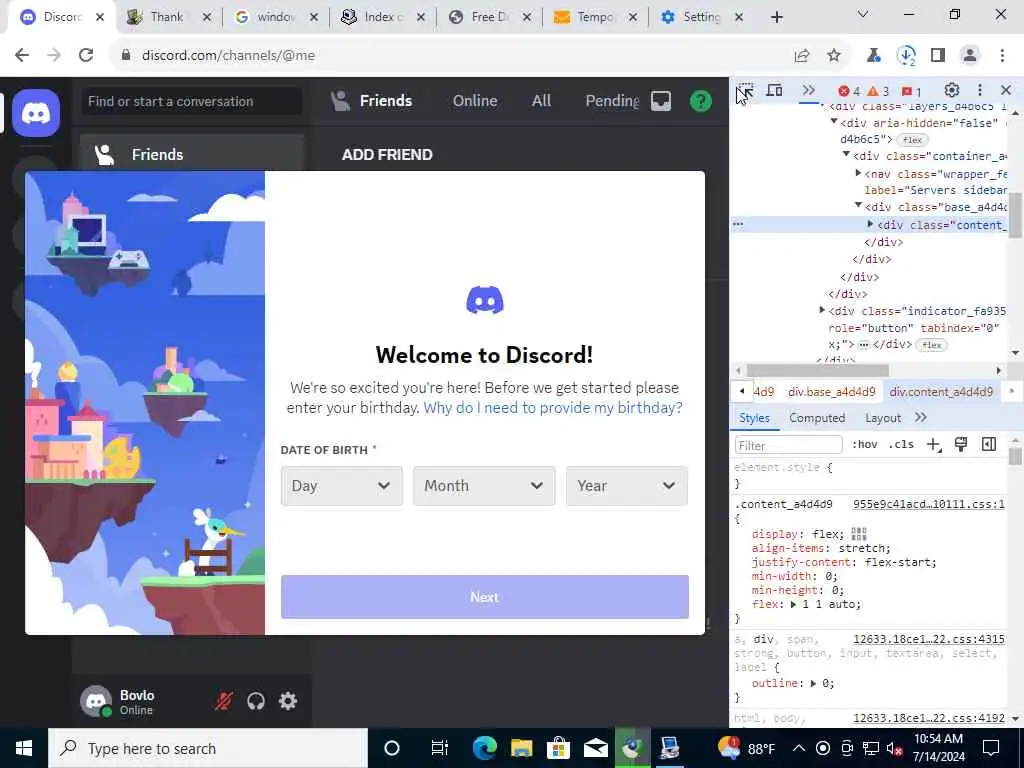Open DevTools three-dot customize menu
This screenshot has width=1024, height=768.
click(980, 90)
